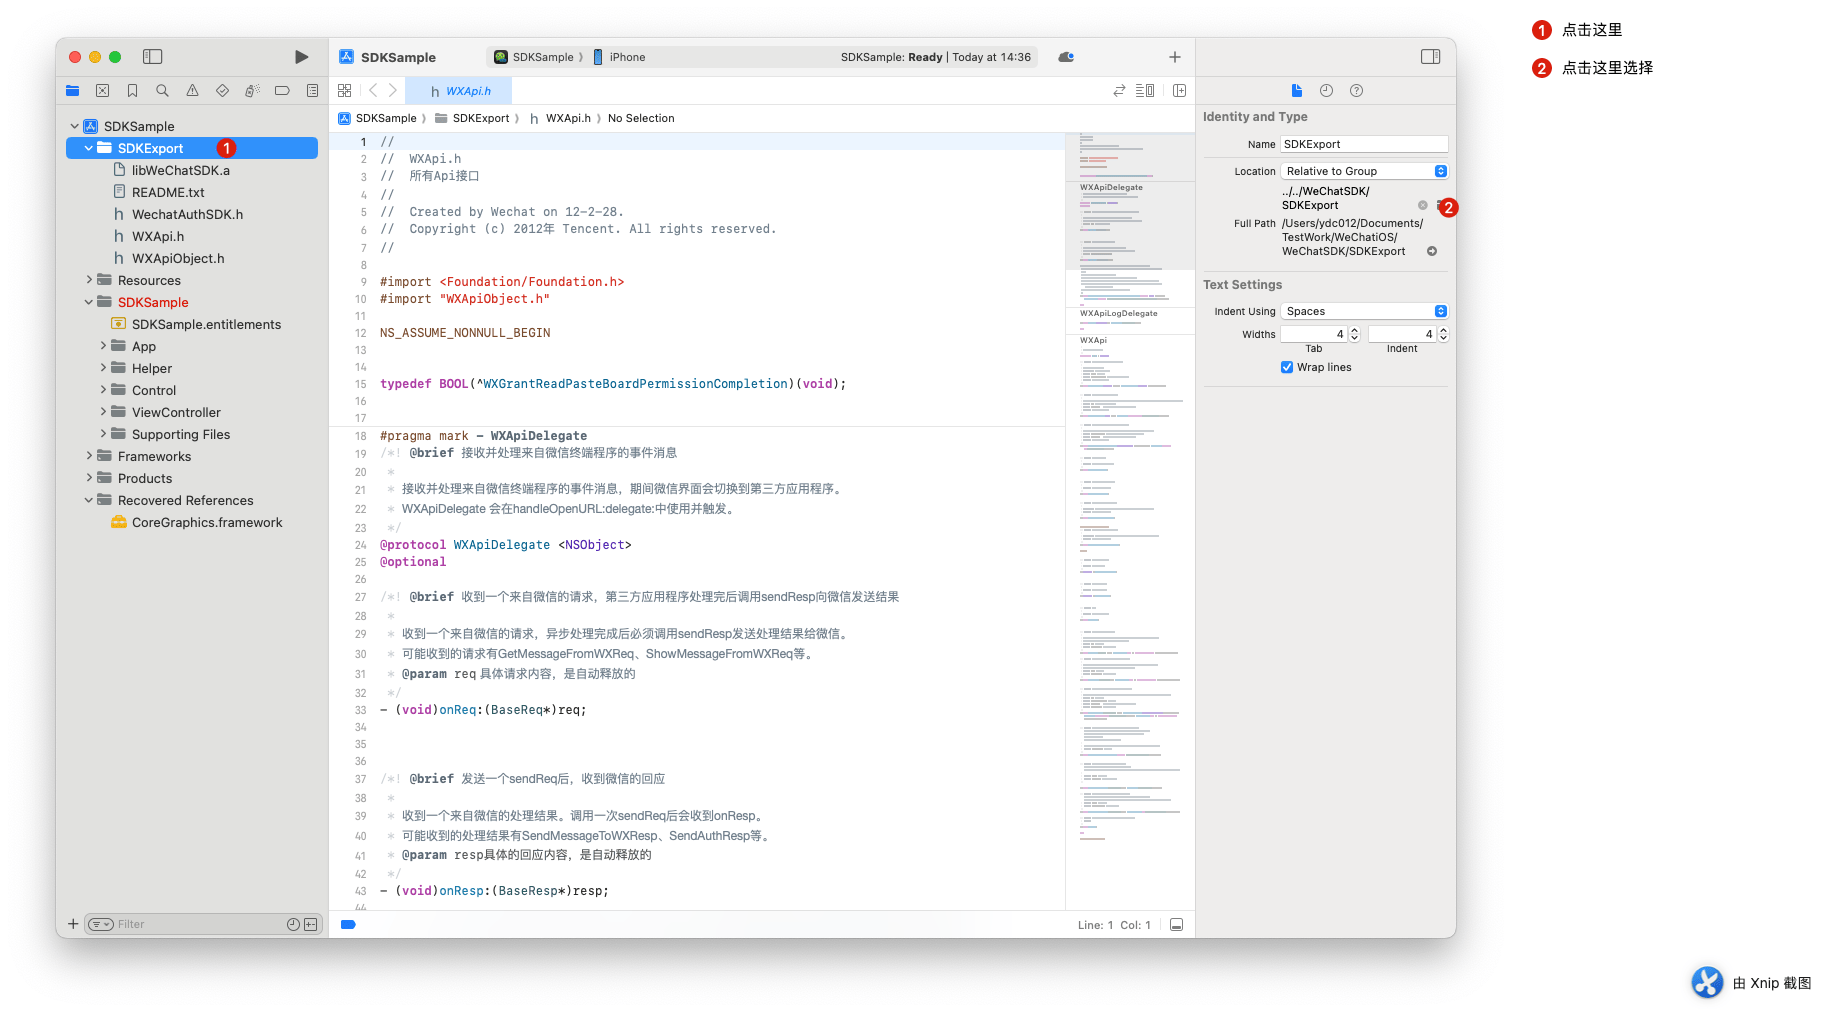Expand the Helper folder

pos(103,368)
